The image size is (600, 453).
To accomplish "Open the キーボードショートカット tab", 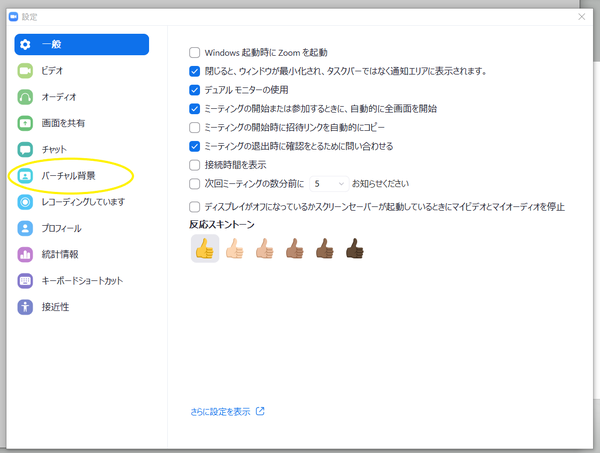I will pyautogui.click(x=82, y=281).
